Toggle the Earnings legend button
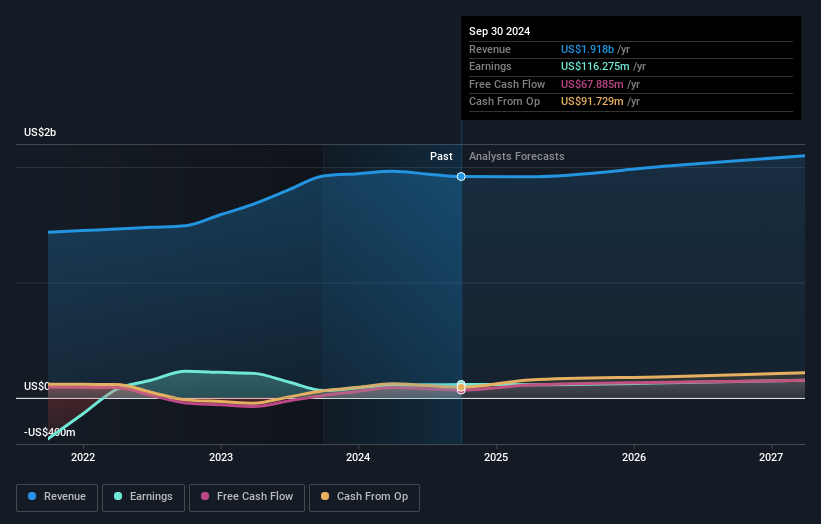This screenshot has width=821, height=524. tap(143, 497)
